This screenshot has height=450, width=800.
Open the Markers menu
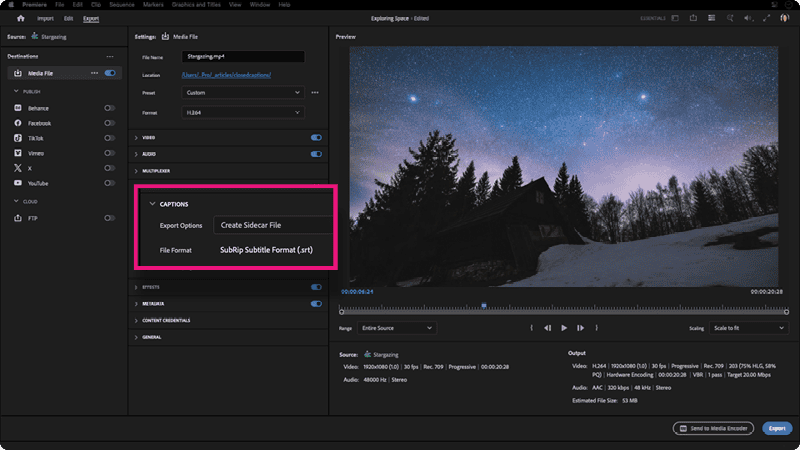pyautogui.click(x=153, y=5)
